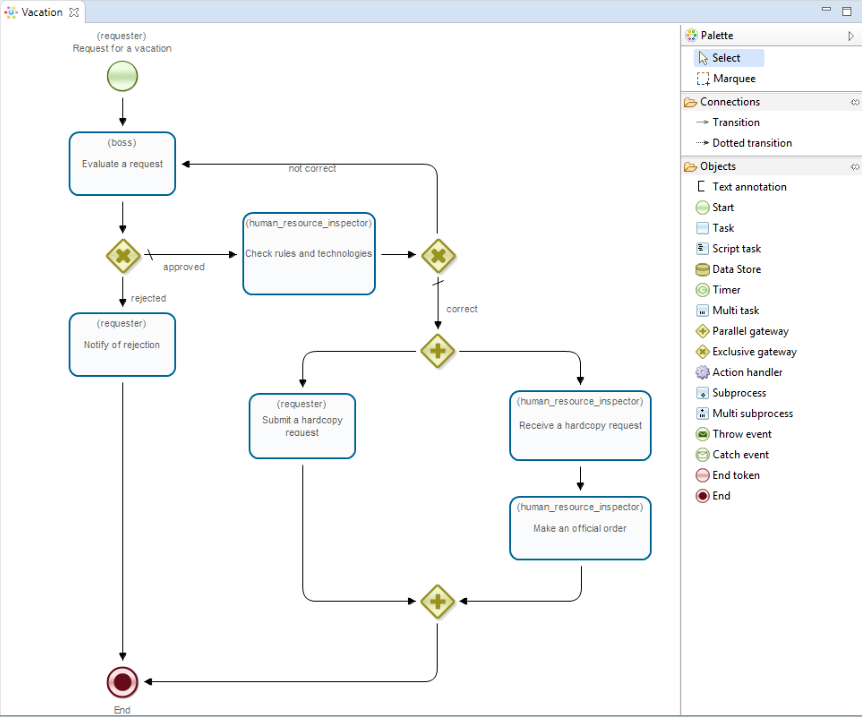Choose the Parallel gateway palette item
Viewport: 862px width, 717px height.
coord(749,331)
